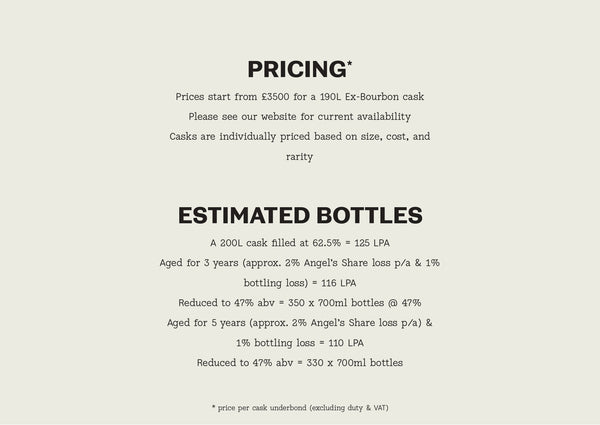
Task: Click '190L Ex-Bourbon cask' text
Action: click(372, 97)
